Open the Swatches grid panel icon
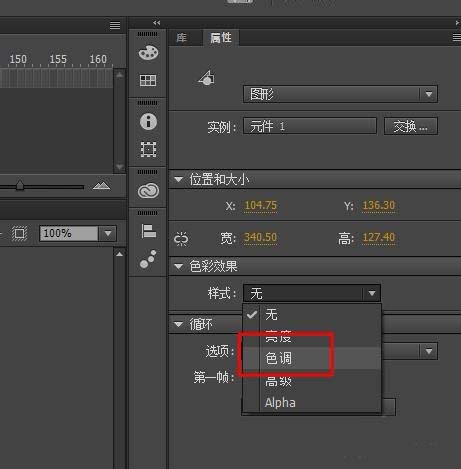This screenshot has height=469, width=461. click(148, 80)
